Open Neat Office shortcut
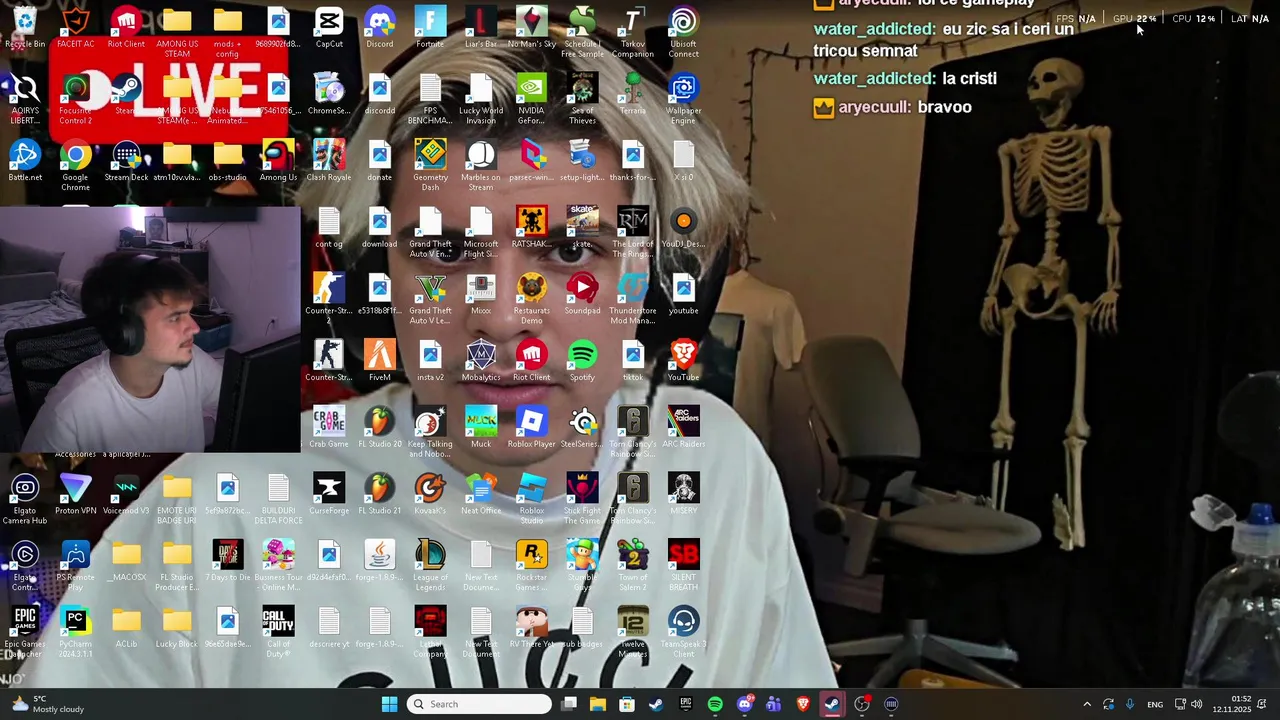Image resolution: width=1280 pixels, height=720 pixels. coord(481,494)
